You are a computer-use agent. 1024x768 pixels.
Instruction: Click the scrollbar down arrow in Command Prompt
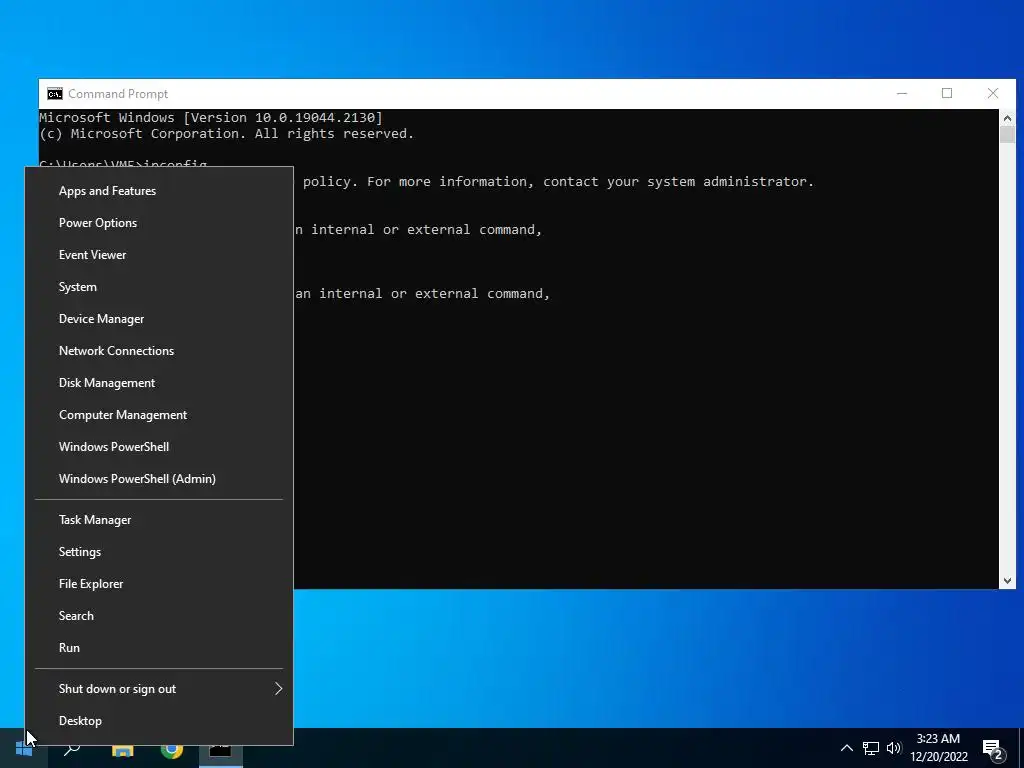pos(1007,581)
